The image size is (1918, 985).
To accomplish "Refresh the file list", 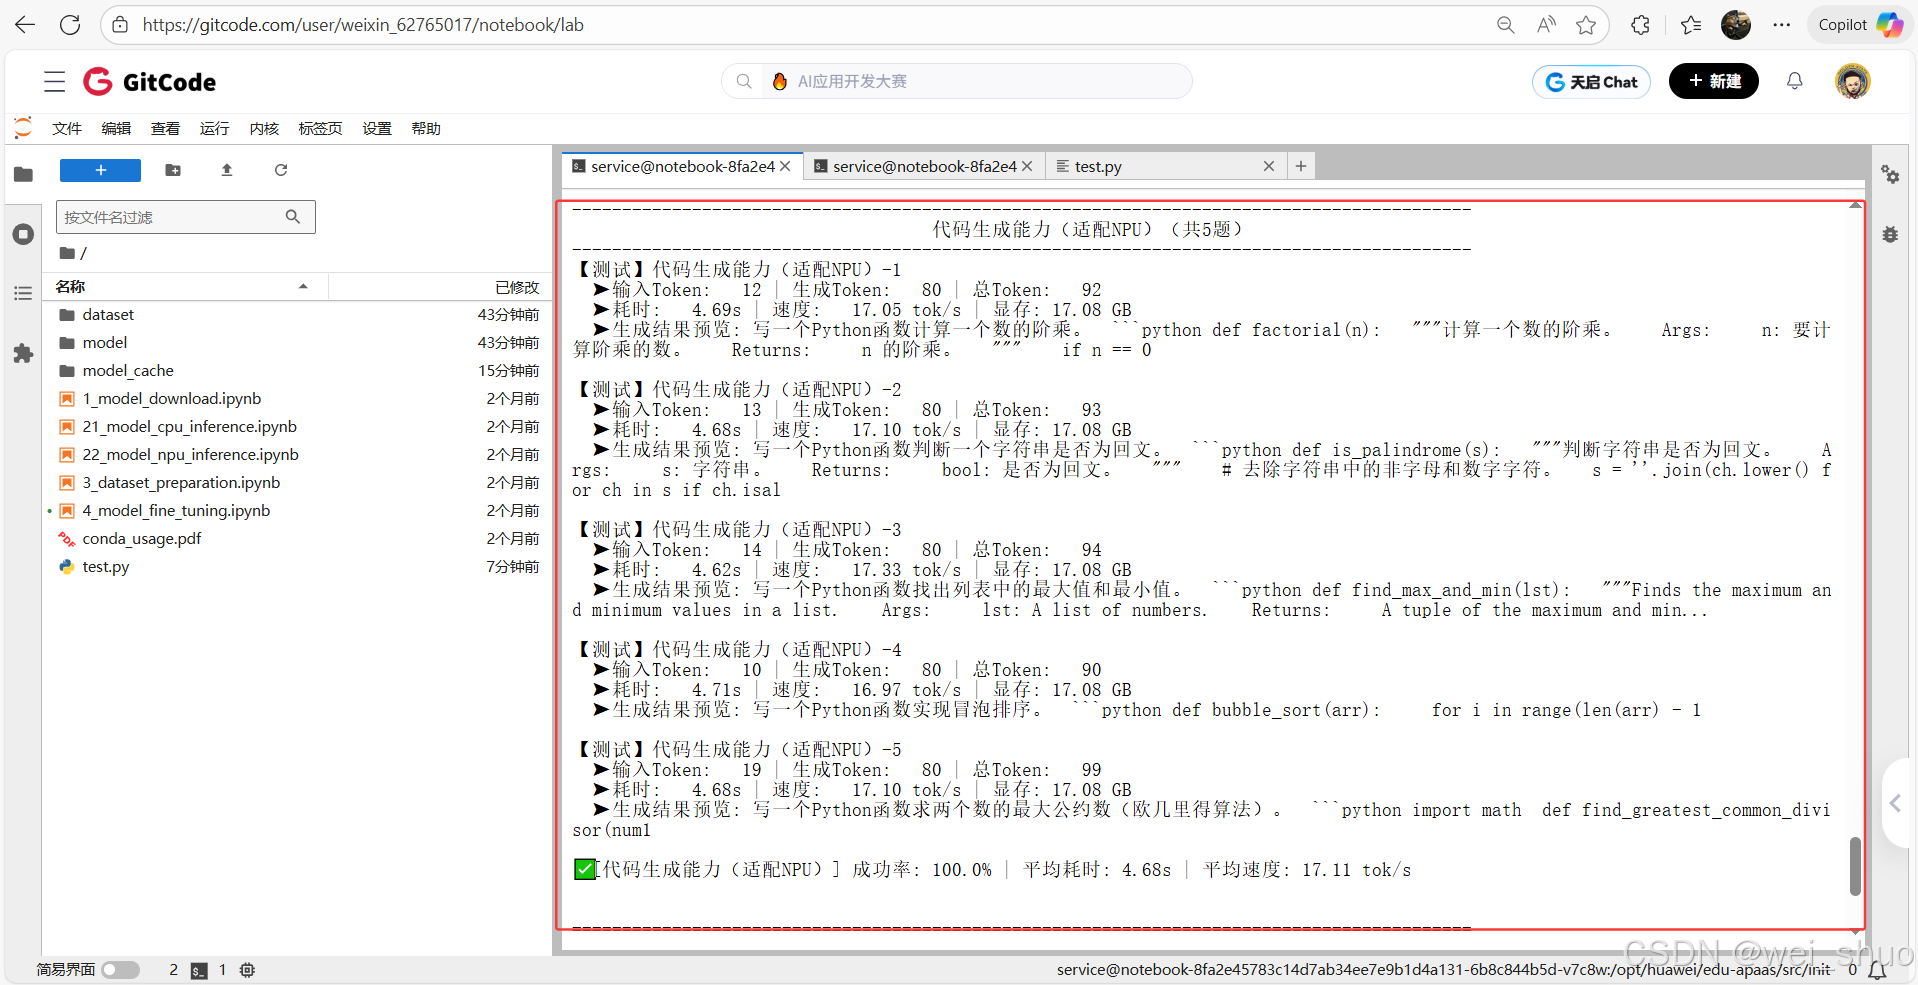I will (281, 170).
